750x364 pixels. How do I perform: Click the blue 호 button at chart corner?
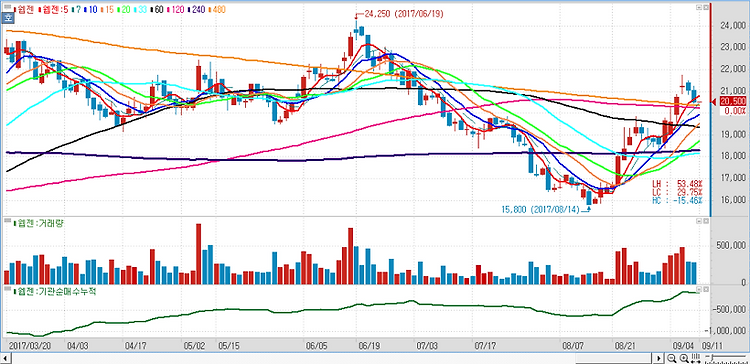(x=7, y=19)
